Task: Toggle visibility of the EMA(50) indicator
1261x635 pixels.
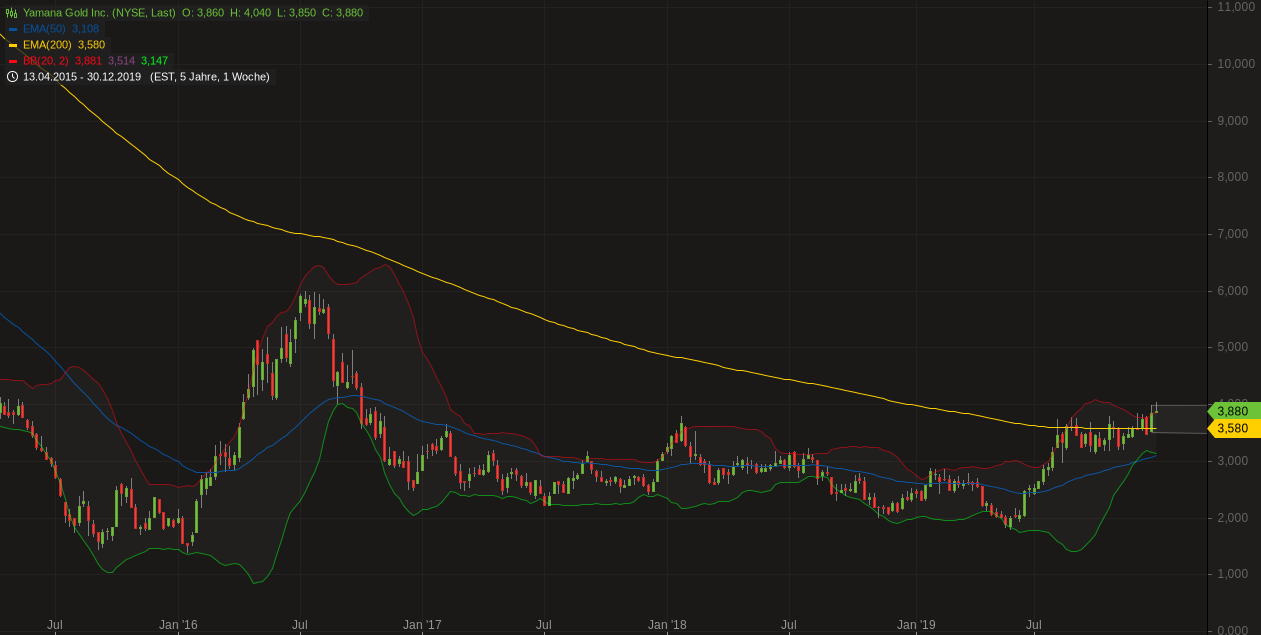Action: click(45, 29)
